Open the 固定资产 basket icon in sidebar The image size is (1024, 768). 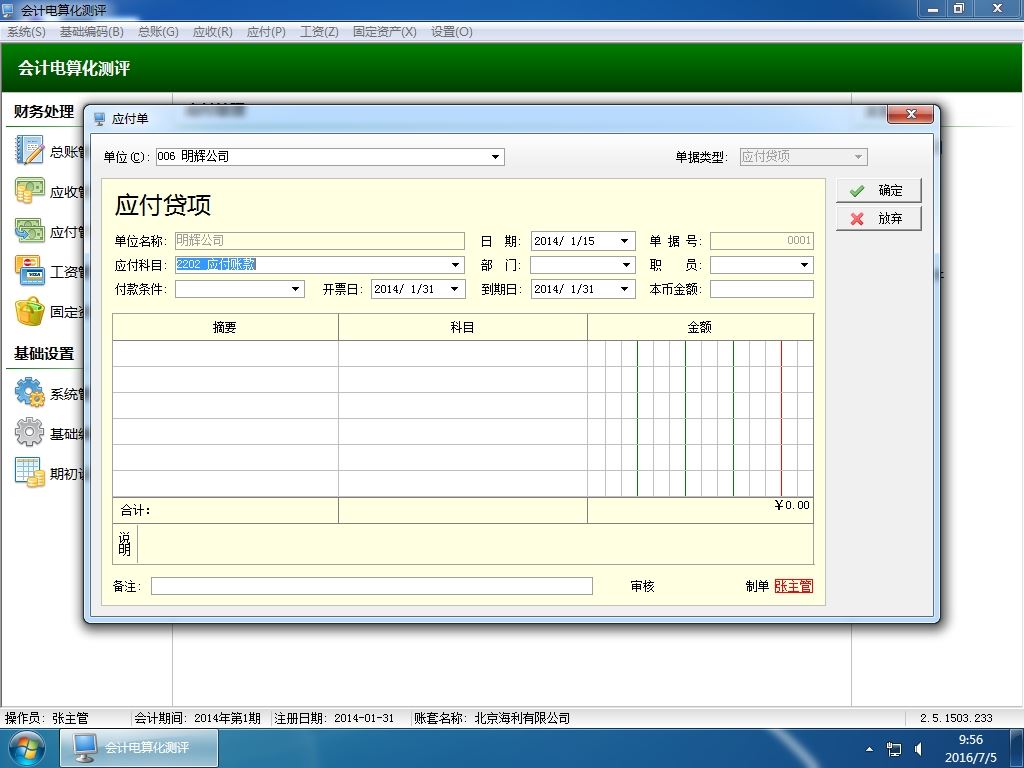pos(29,312)
